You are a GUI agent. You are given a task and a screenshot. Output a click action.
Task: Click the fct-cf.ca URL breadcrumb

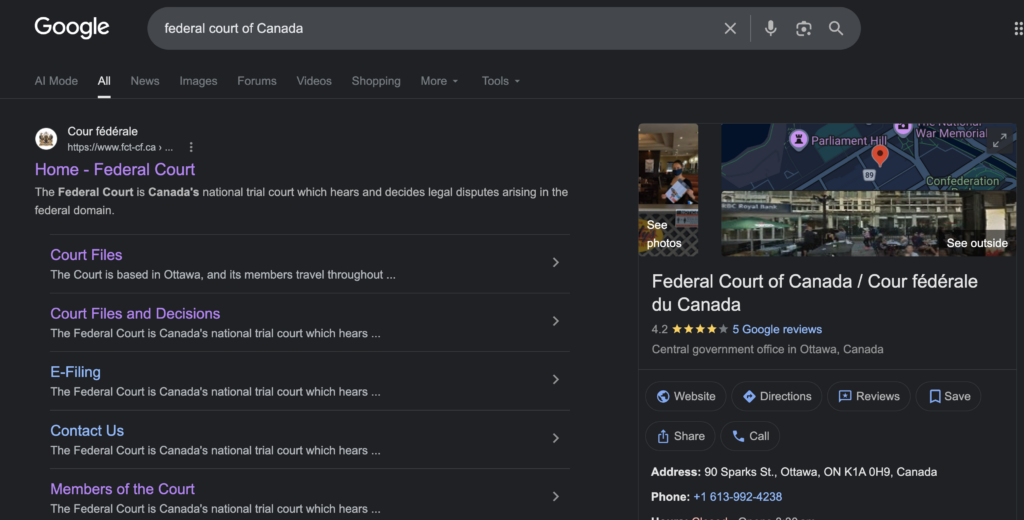coord(120,147)
